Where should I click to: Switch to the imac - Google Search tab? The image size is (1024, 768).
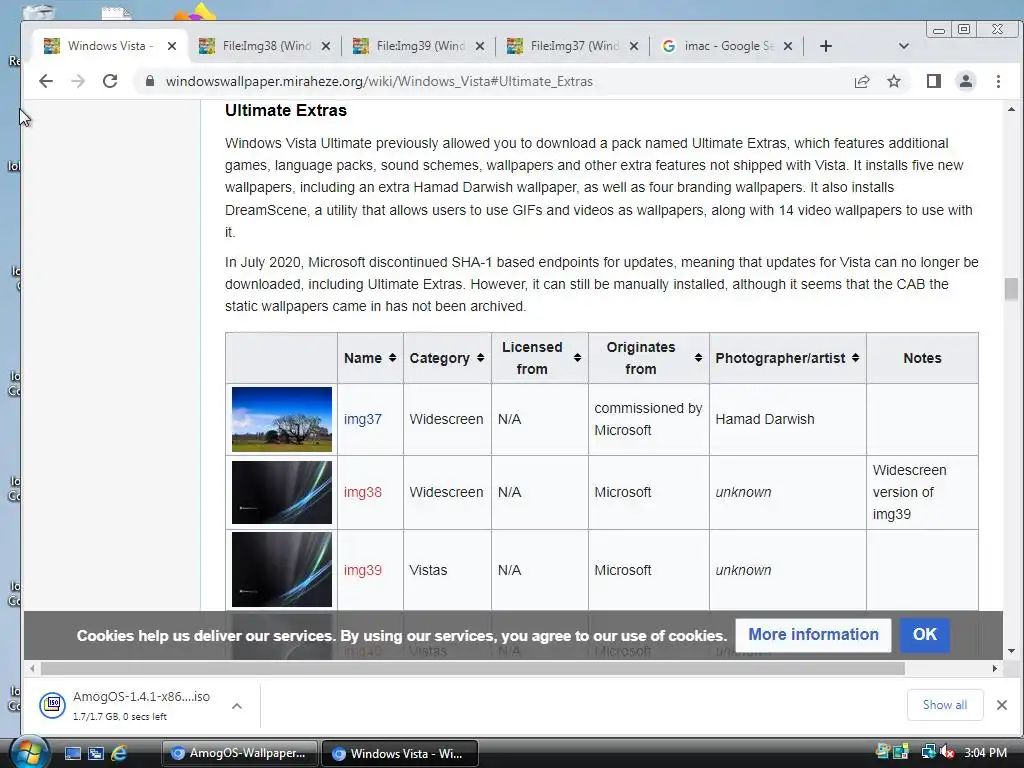click(728, 46)
